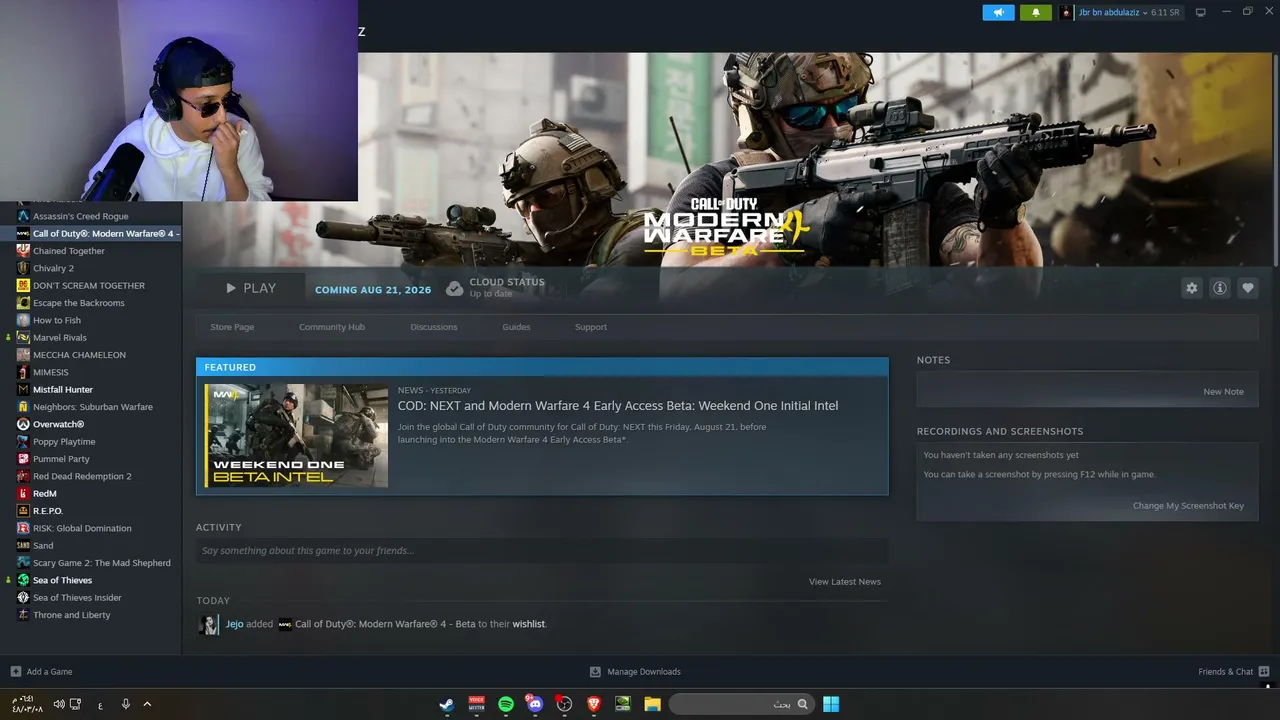Open Spotify from the taskbar
1280x720 pixels.
[x=506, y=704]
